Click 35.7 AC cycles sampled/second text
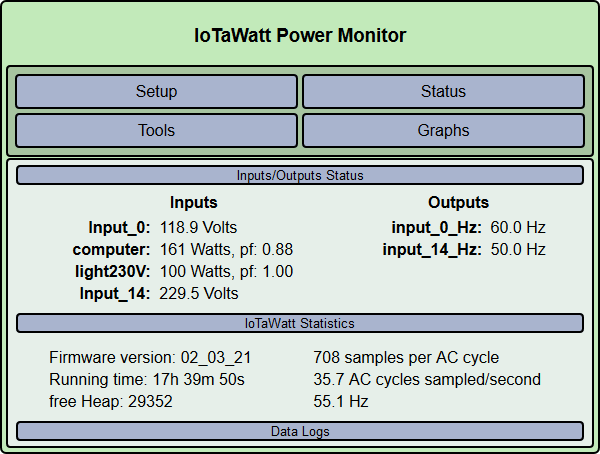Image resolution: width=600 pixels, height=454 pixels. point(427,380)
